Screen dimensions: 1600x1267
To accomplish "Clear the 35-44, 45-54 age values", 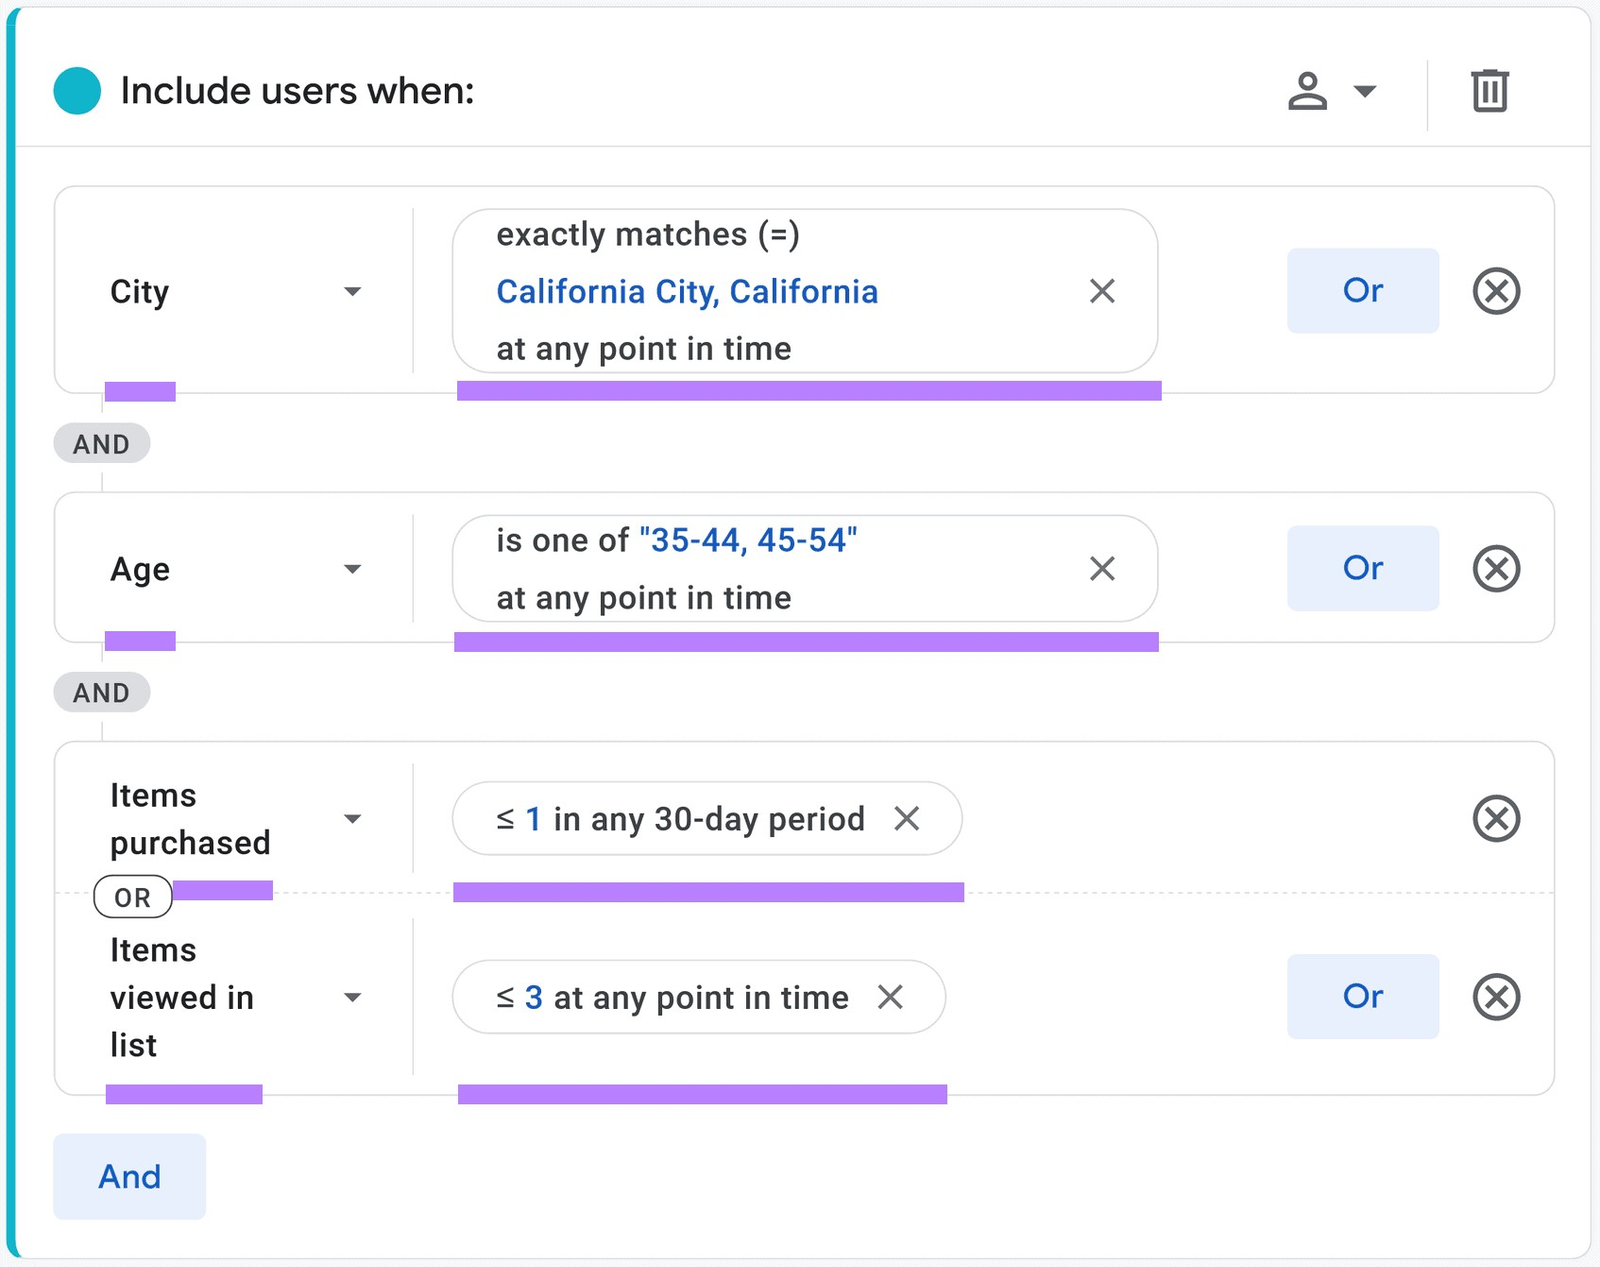I will (x=1101, y=568).
